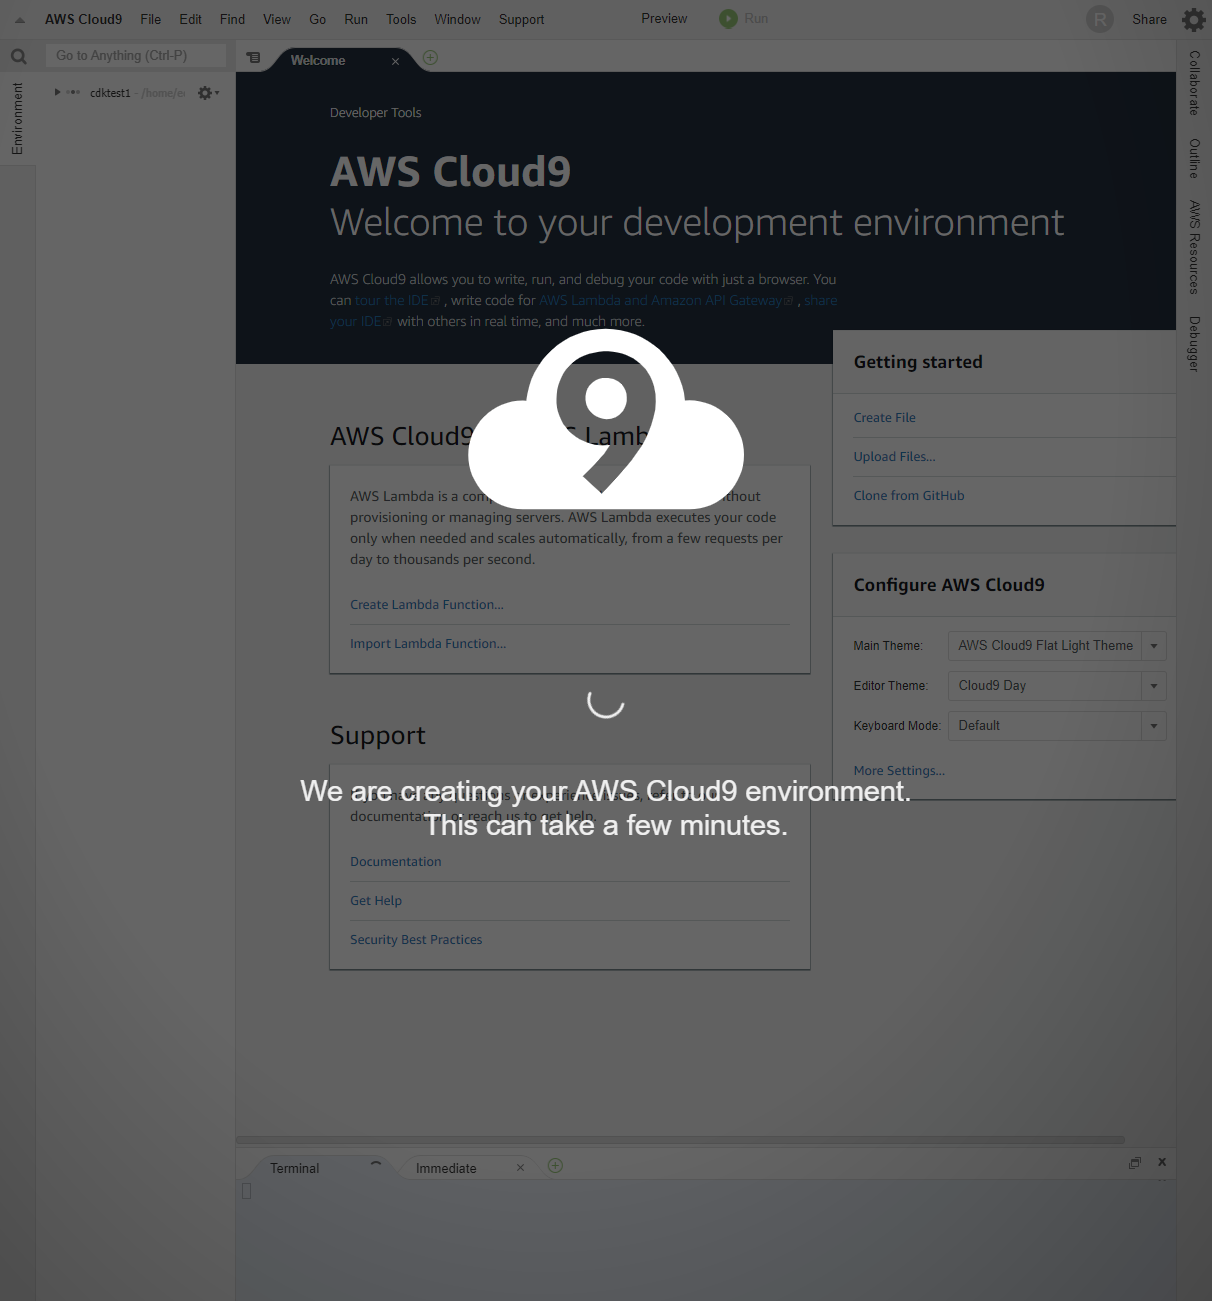This screenshot has height=1301, width=1212.
Task: Toggle the Collaborate side panel
Action: coord(1194,83)
